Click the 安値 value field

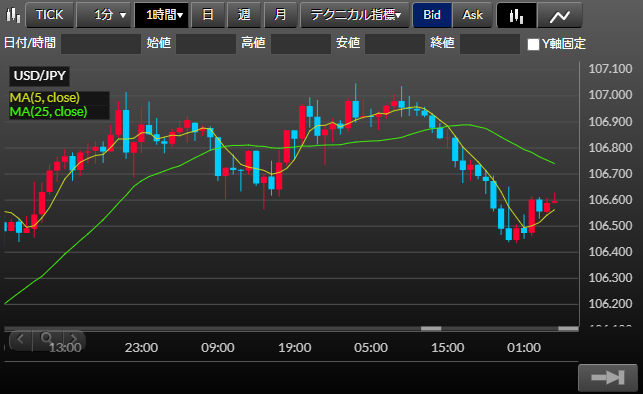click(395, 43)
